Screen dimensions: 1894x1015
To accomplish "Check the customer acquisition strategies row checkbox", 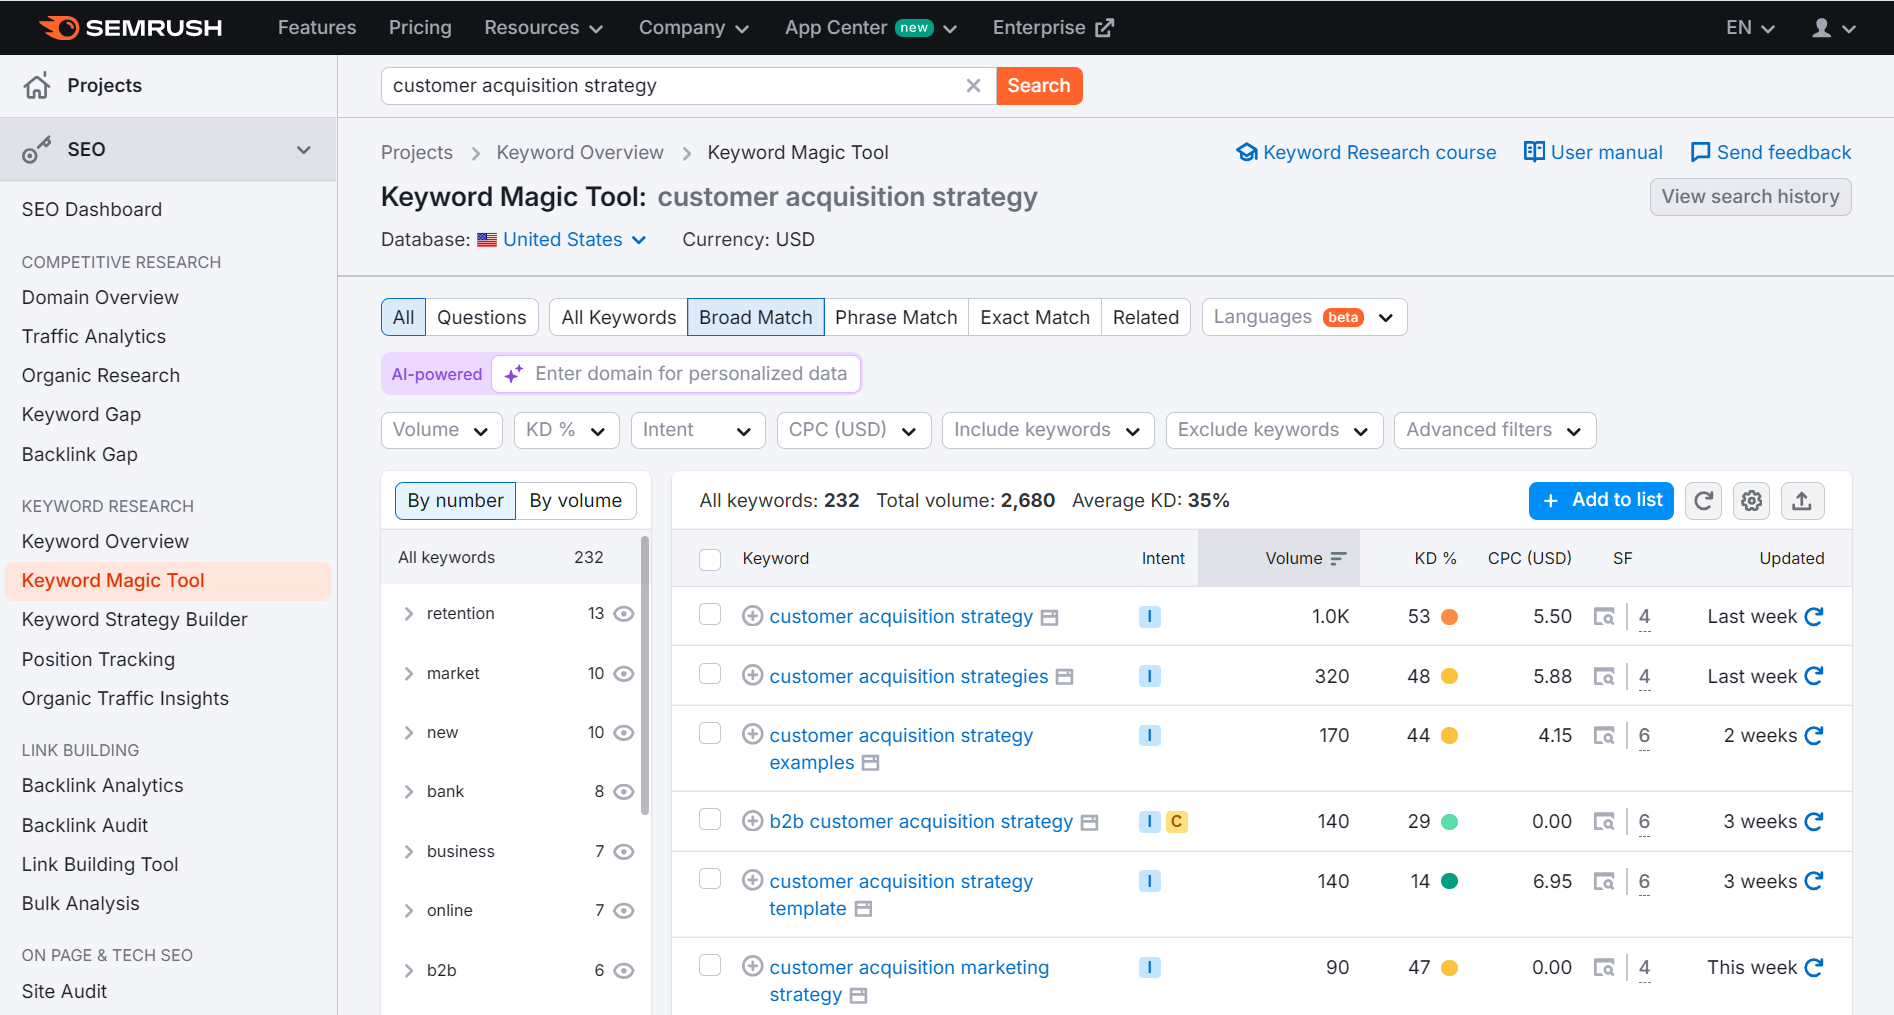I will (x=710, y=674).
